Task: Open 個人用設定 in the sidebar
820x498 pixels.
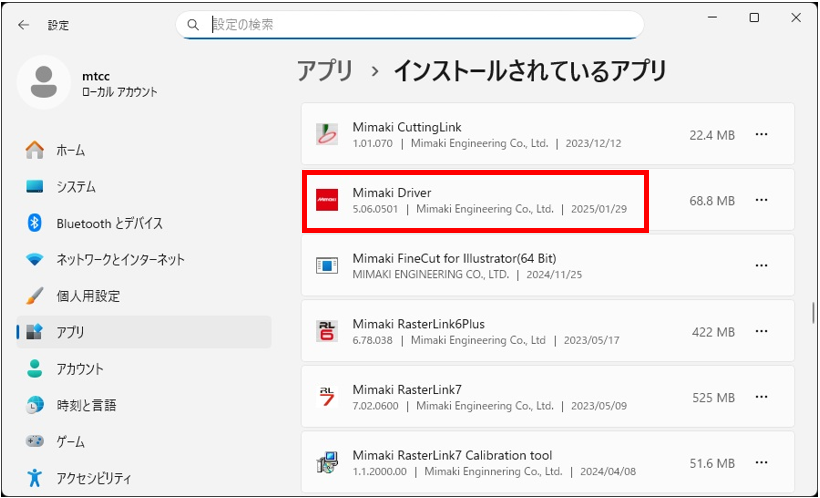Action: 87,296
